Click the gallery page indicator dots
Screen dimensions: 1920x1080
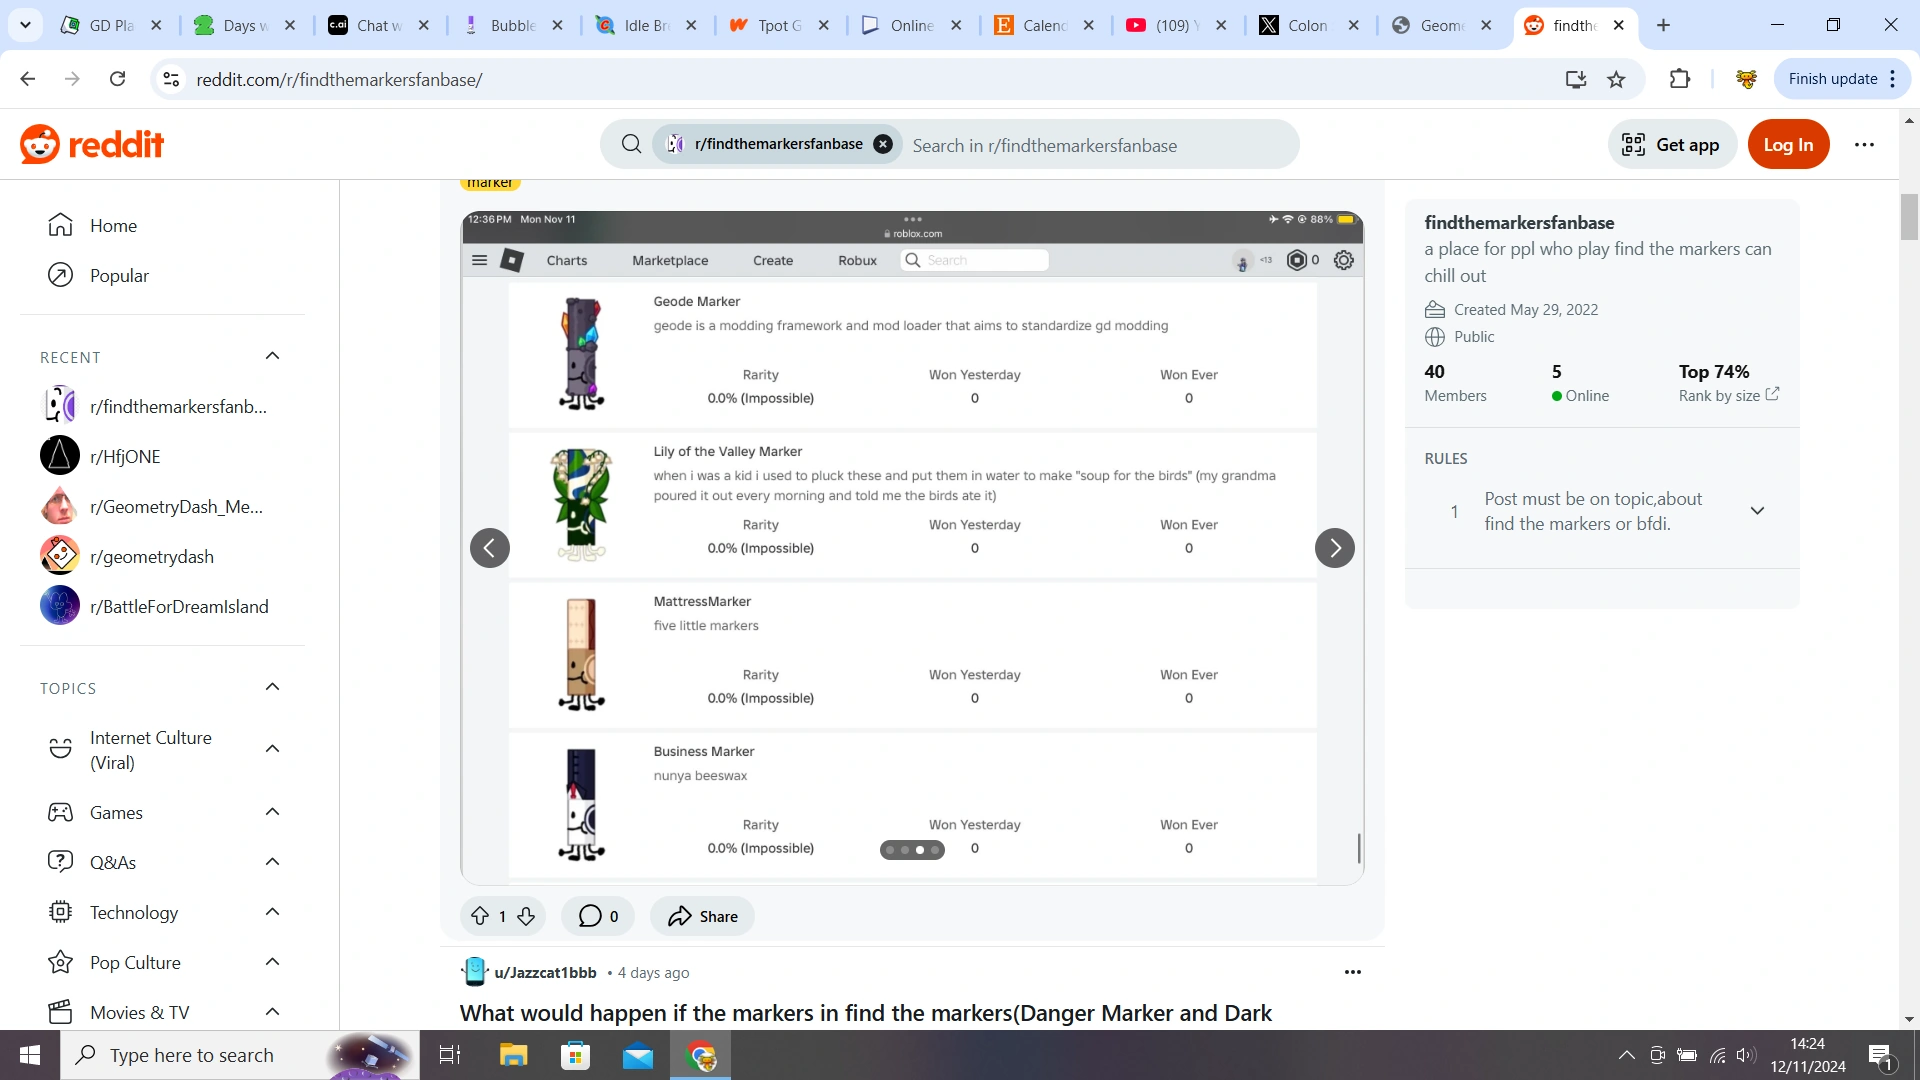(912, 850)
